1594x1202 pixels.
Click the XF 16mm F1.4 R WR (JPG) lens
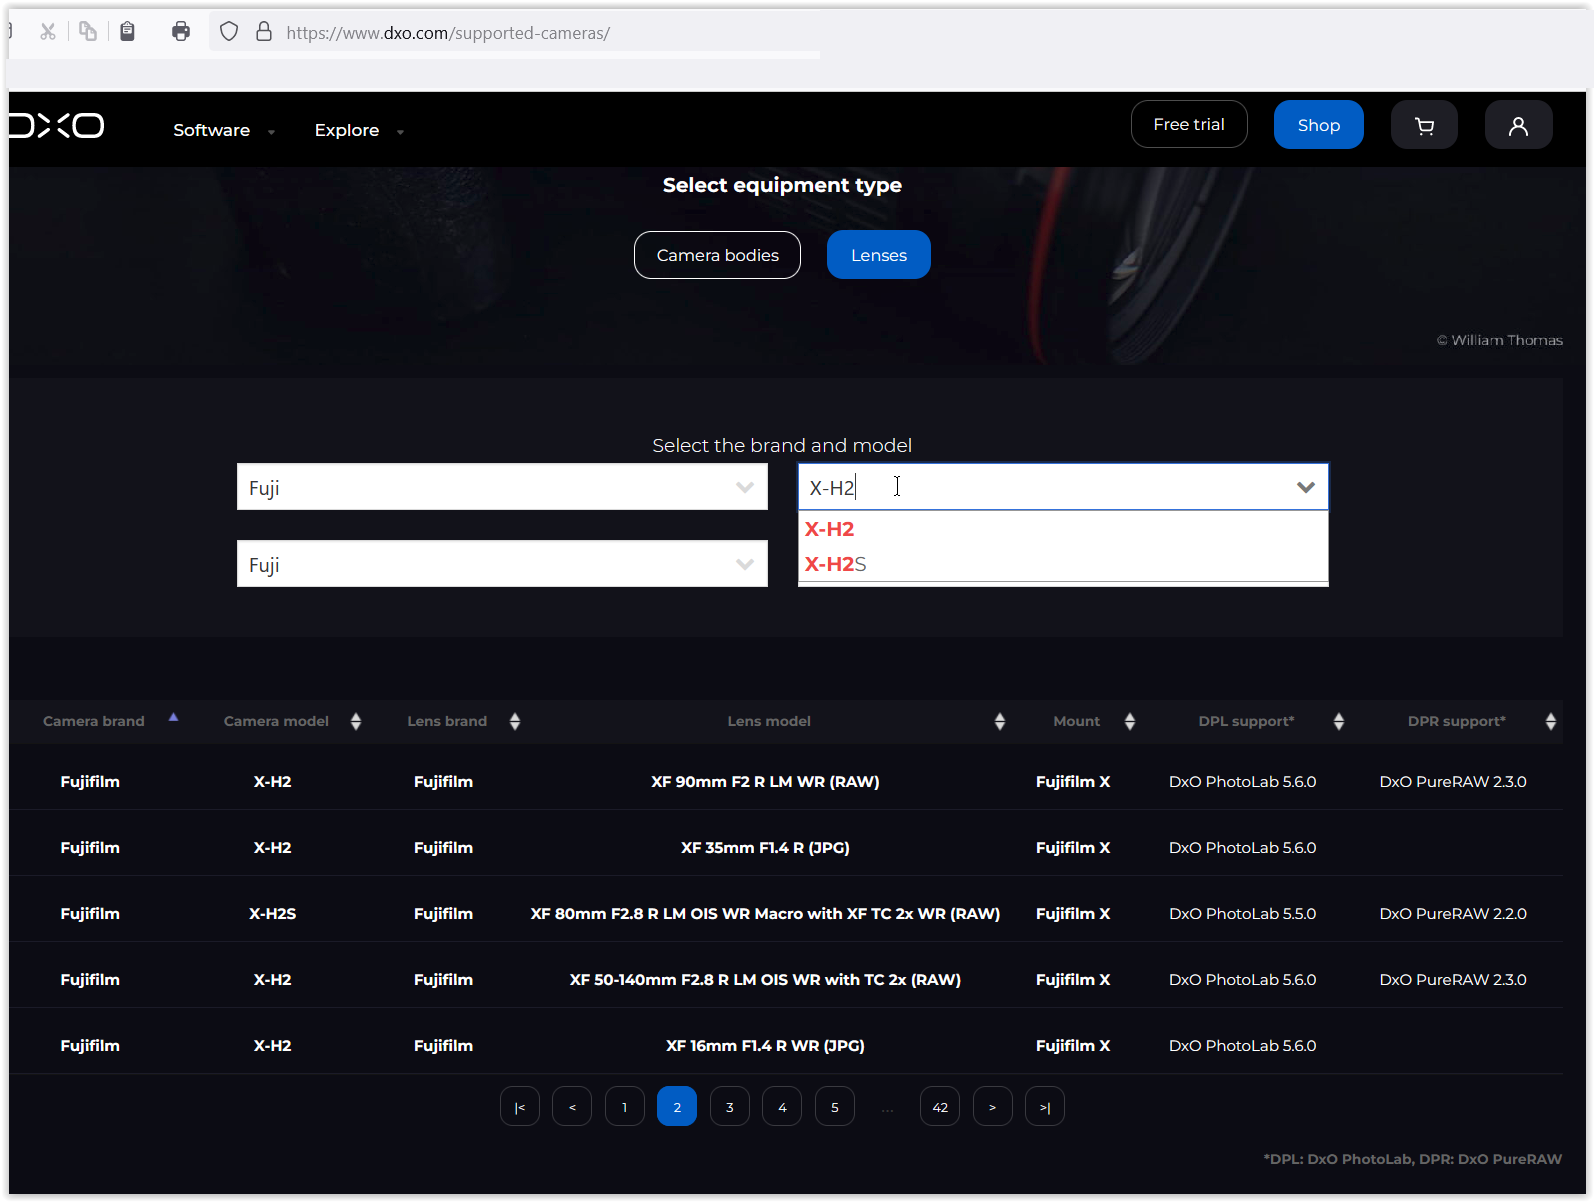click(x=765, y=1046)
